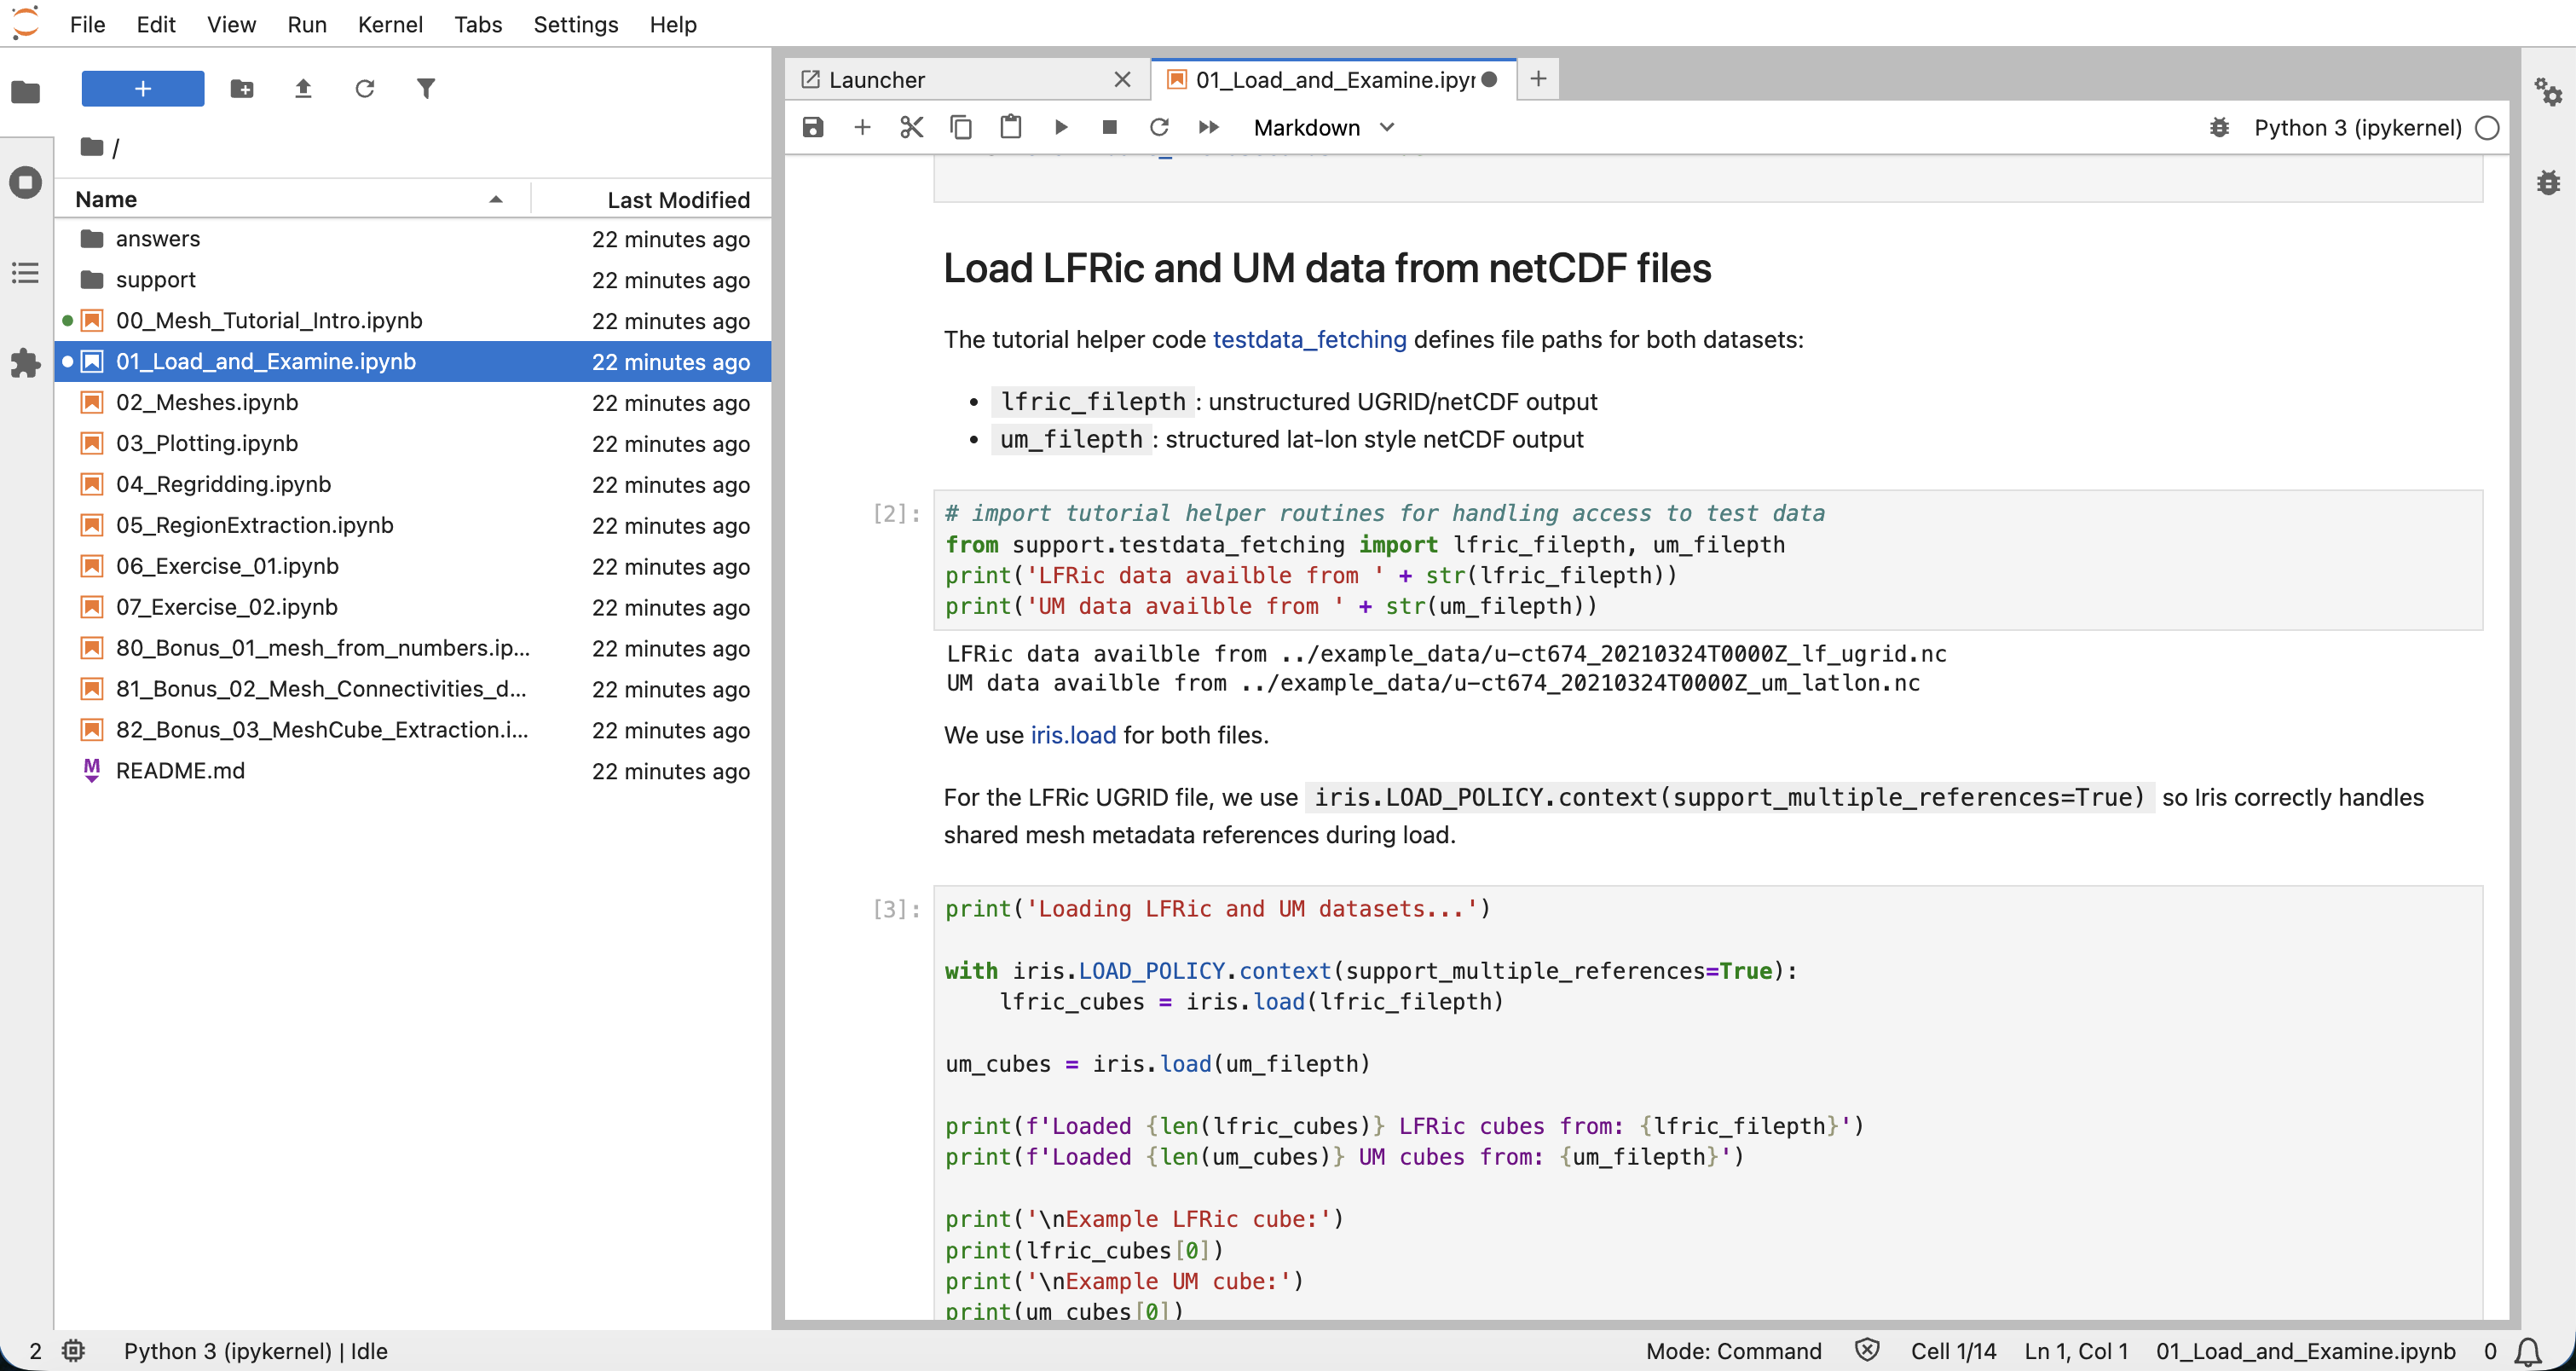Viewport: 2576px width, 1371px height.
Task: Run the selected cell and advance
Action: click(x=1061, y=128)
